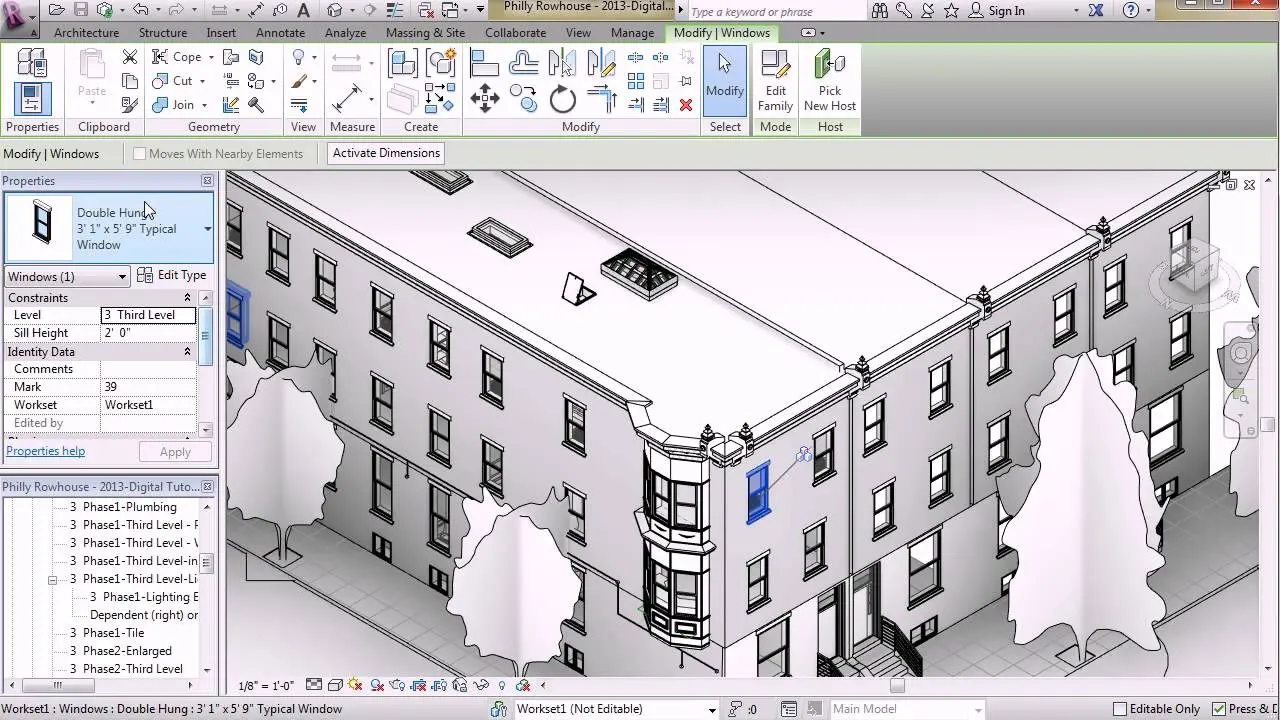This screenshot has width=1280, height=720.
Task: Open the window type selector dropdown
Action: pyautogui.click(x=208, y=229)
